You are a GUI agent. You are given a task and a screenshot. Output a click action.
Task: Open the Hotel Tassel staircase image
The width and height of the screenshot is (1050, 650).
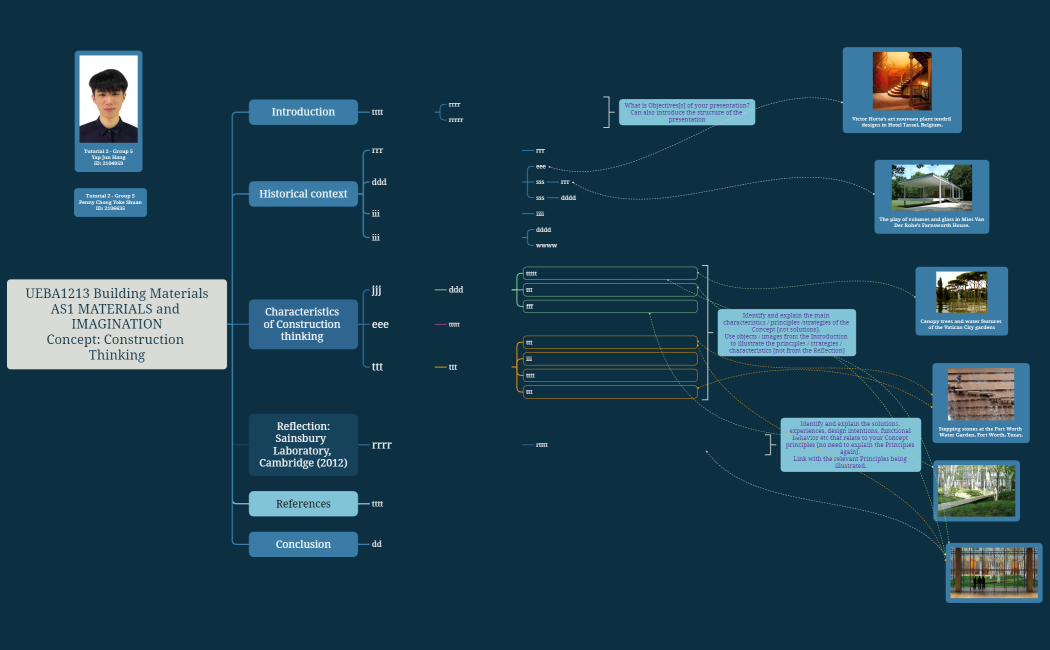point(901,82)
